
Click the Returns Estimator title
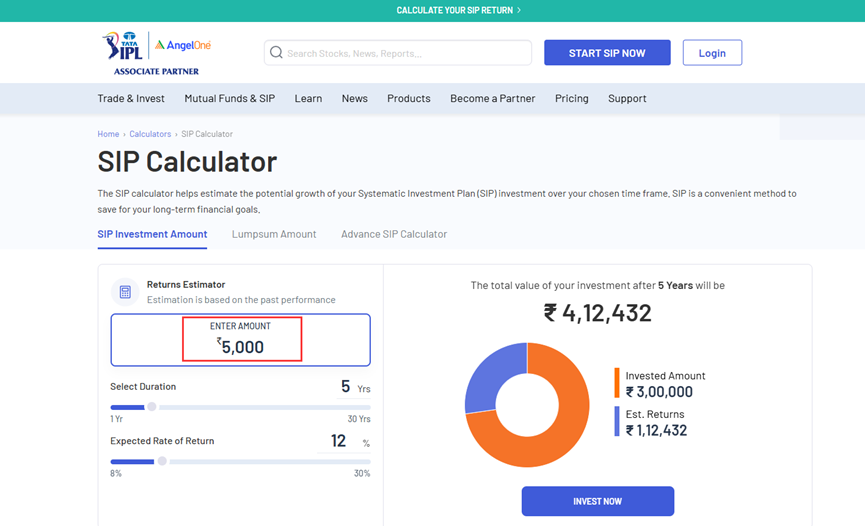coord(186,284)
